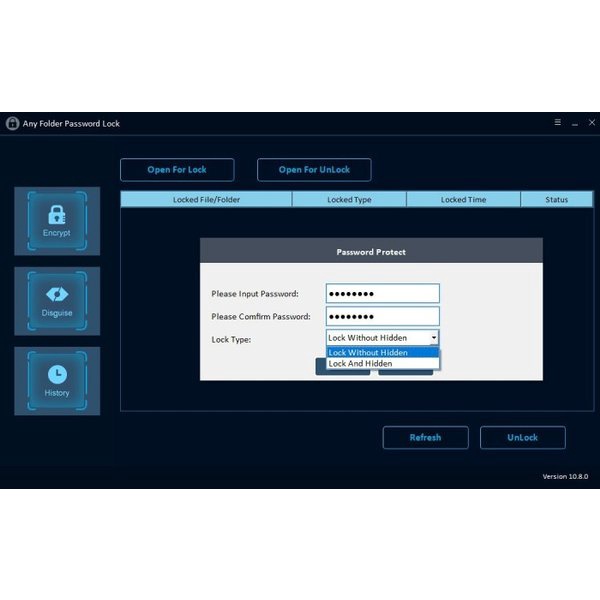Minimize the Any Folder Password Lock window
Viewport: 600px width, 600px height.
coord(575,123)
